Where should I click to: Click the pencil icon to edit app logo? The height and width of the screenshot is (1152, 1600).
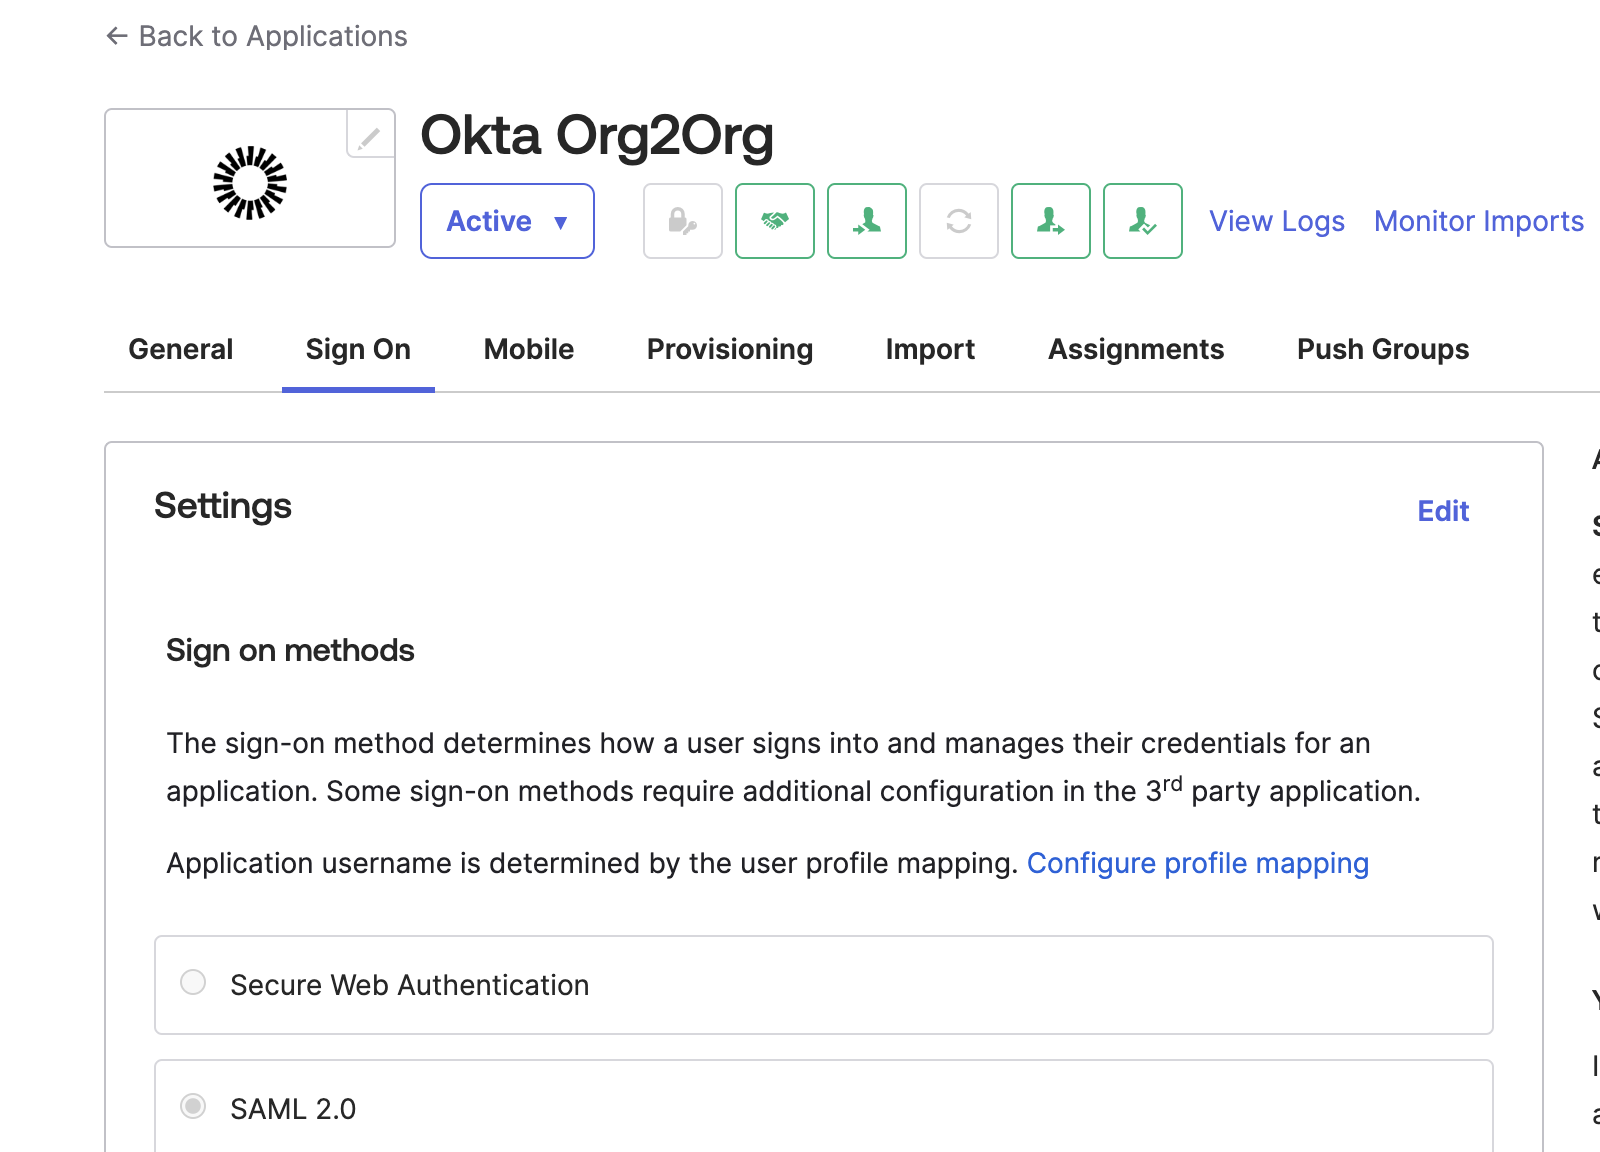click(369, 136)
